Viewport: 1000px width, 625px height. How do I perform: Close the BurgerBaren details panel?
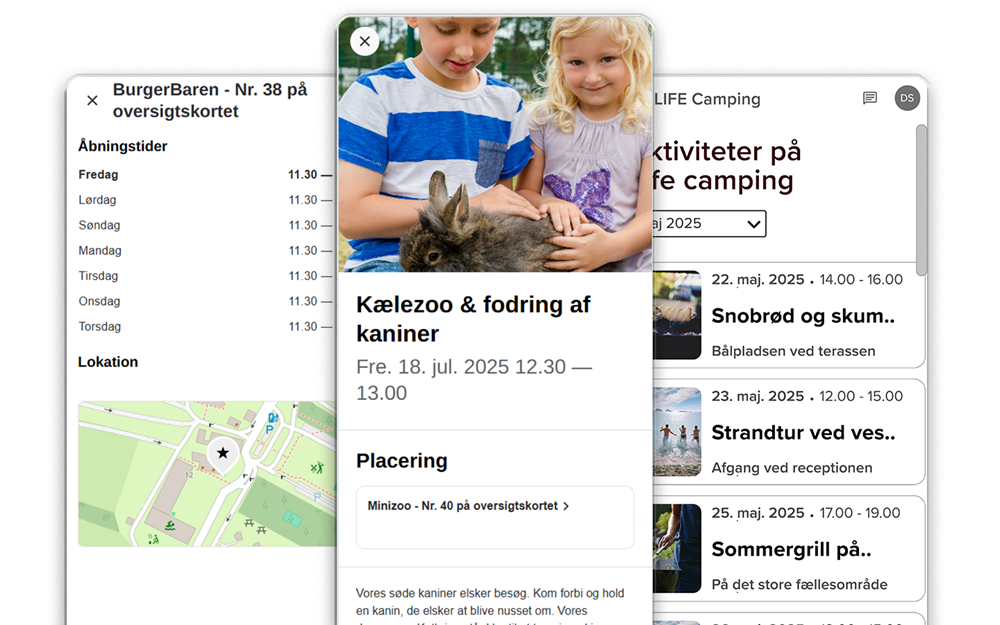click(92, 100)
